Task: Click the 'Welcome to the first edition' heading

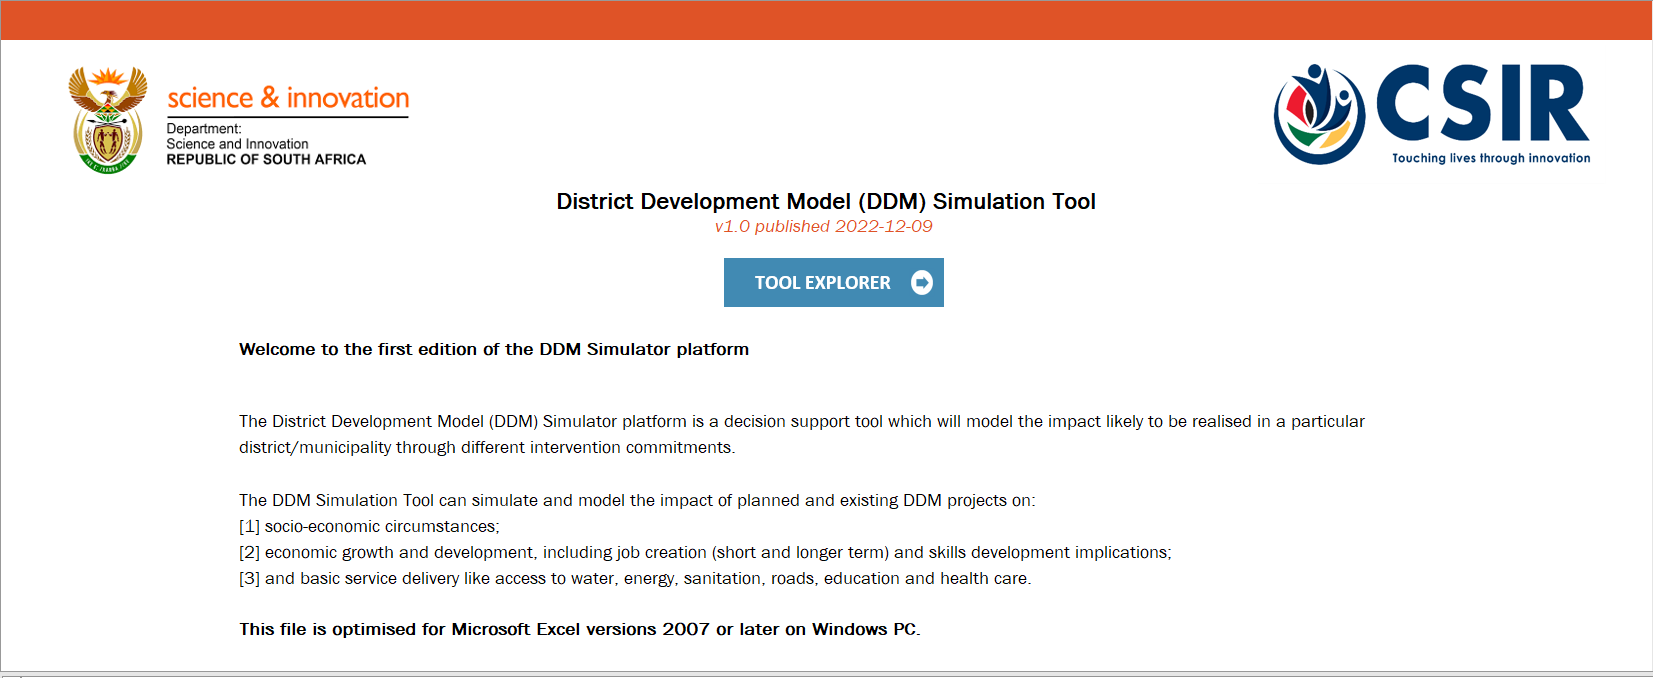Action: (494, 349)
